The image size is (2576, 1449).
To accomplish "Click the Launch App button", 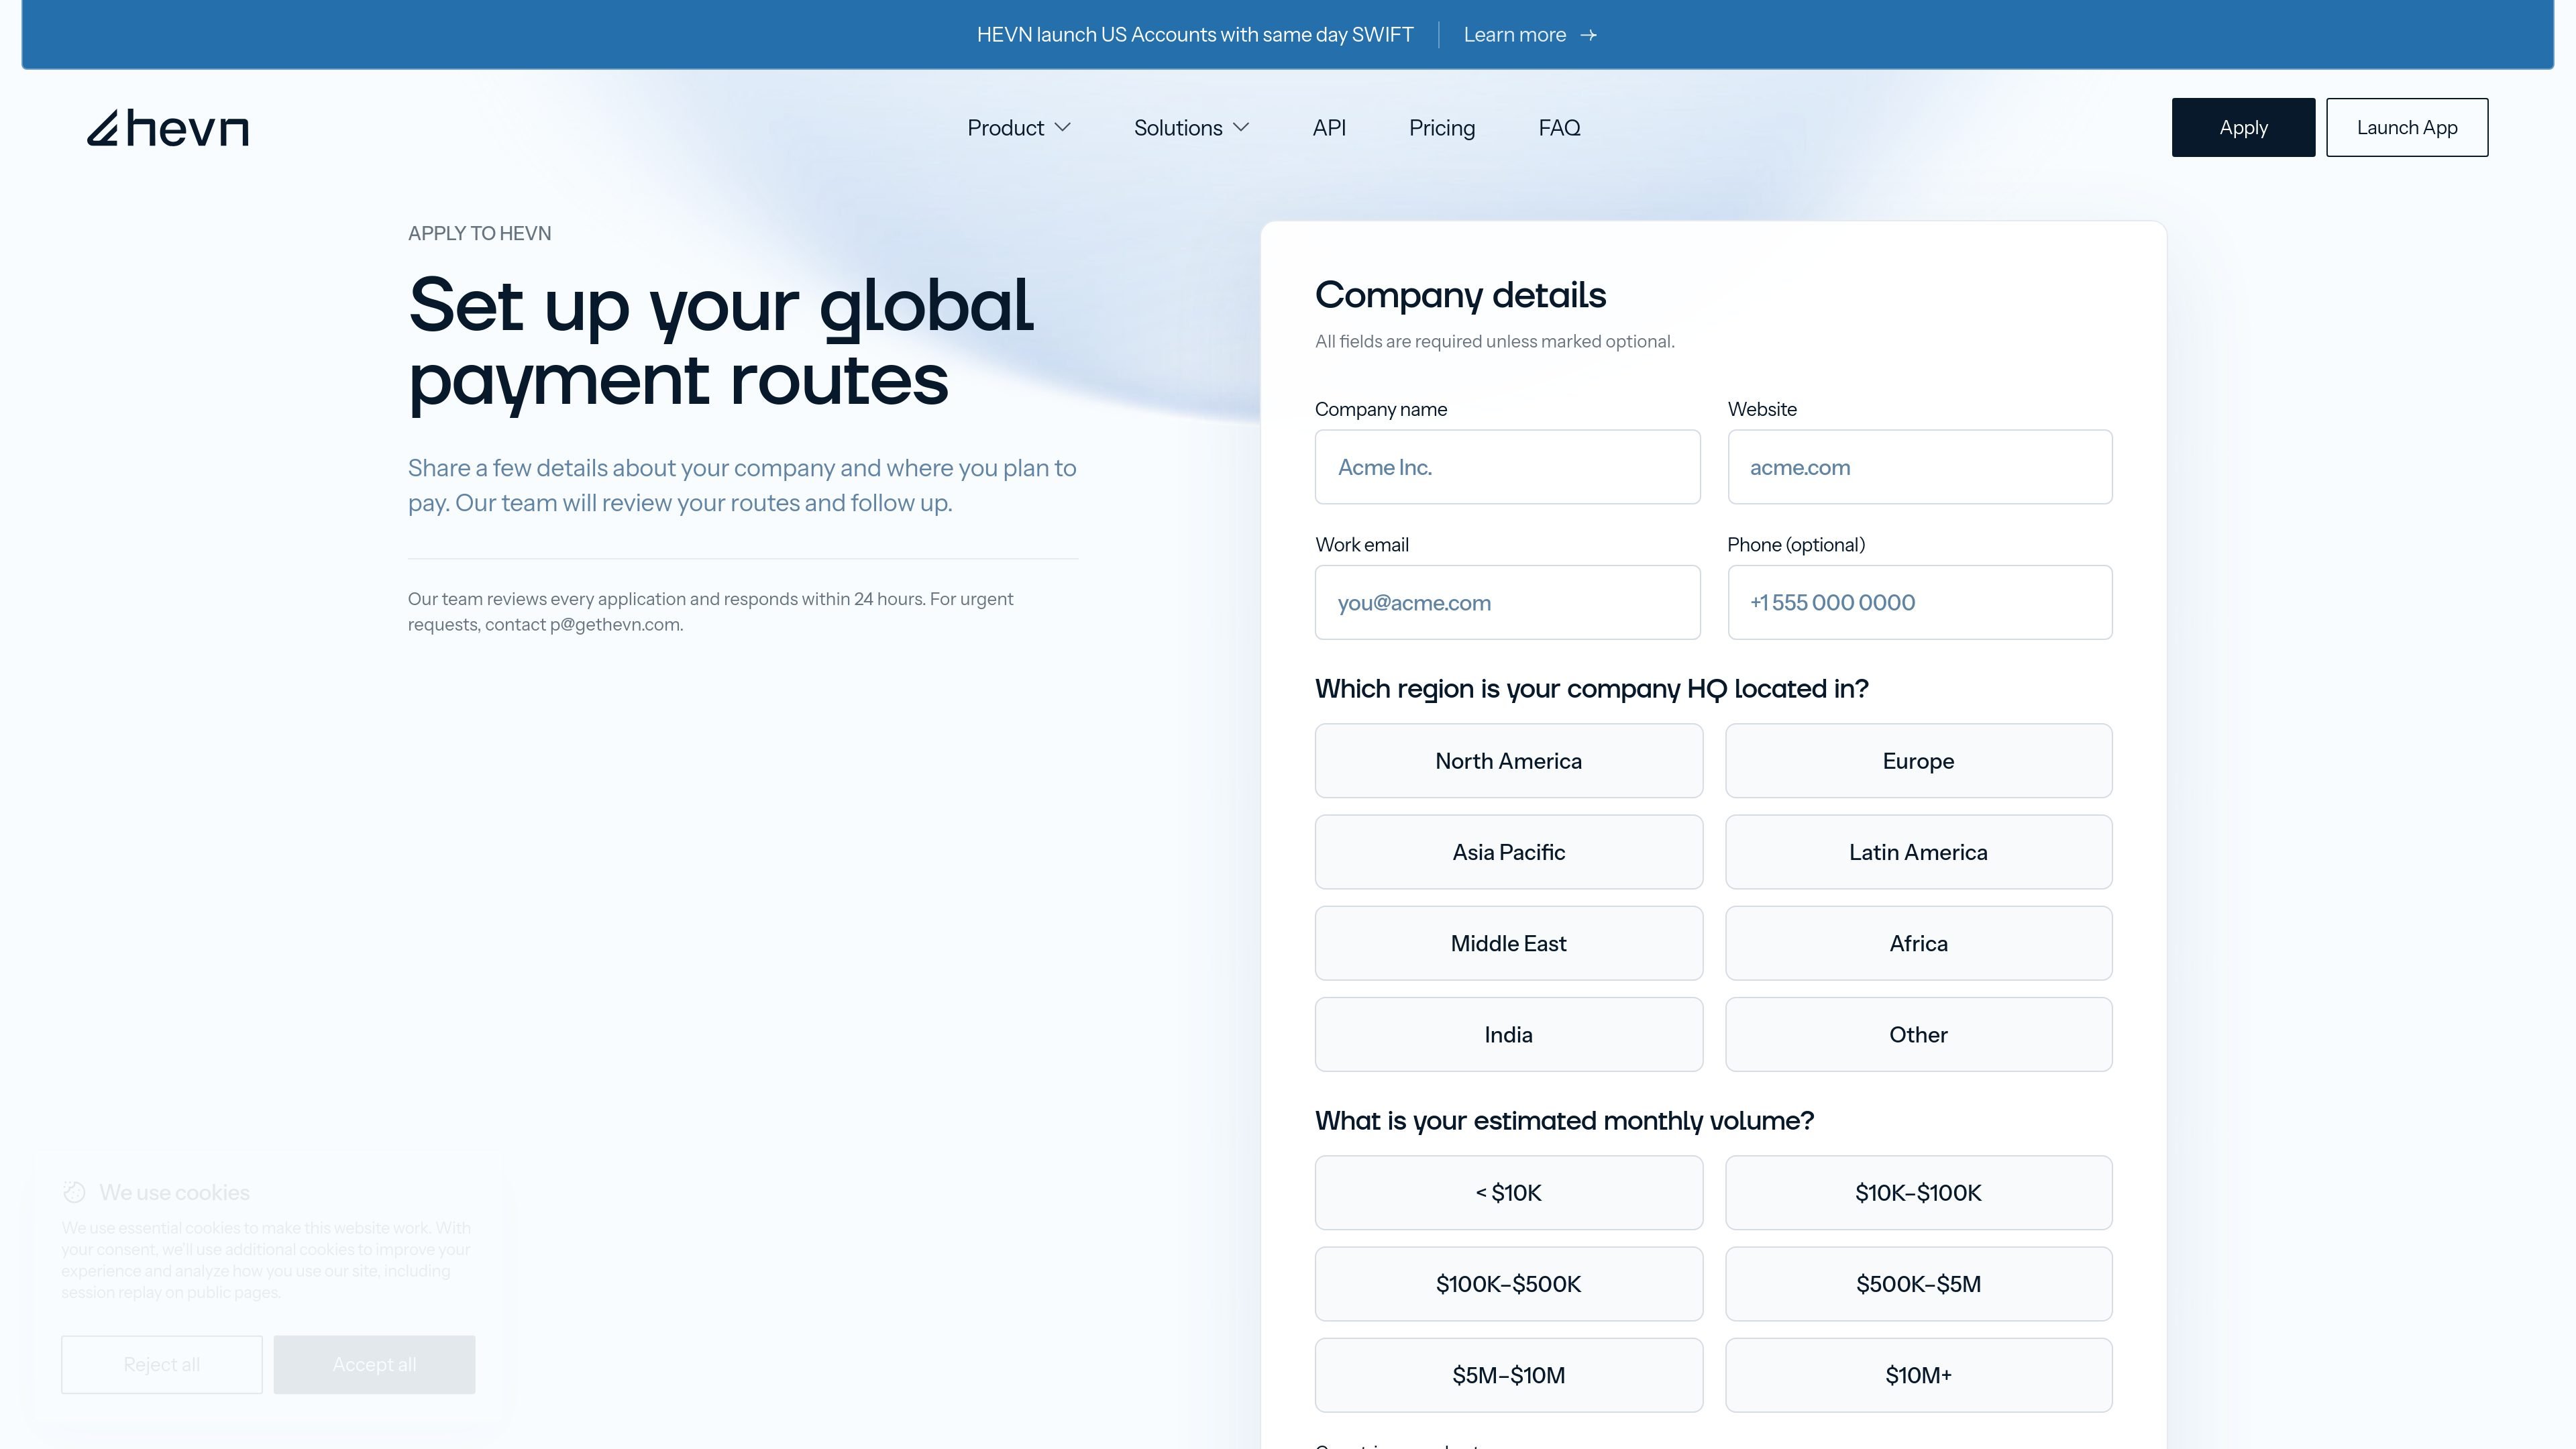I will 2407,127.
